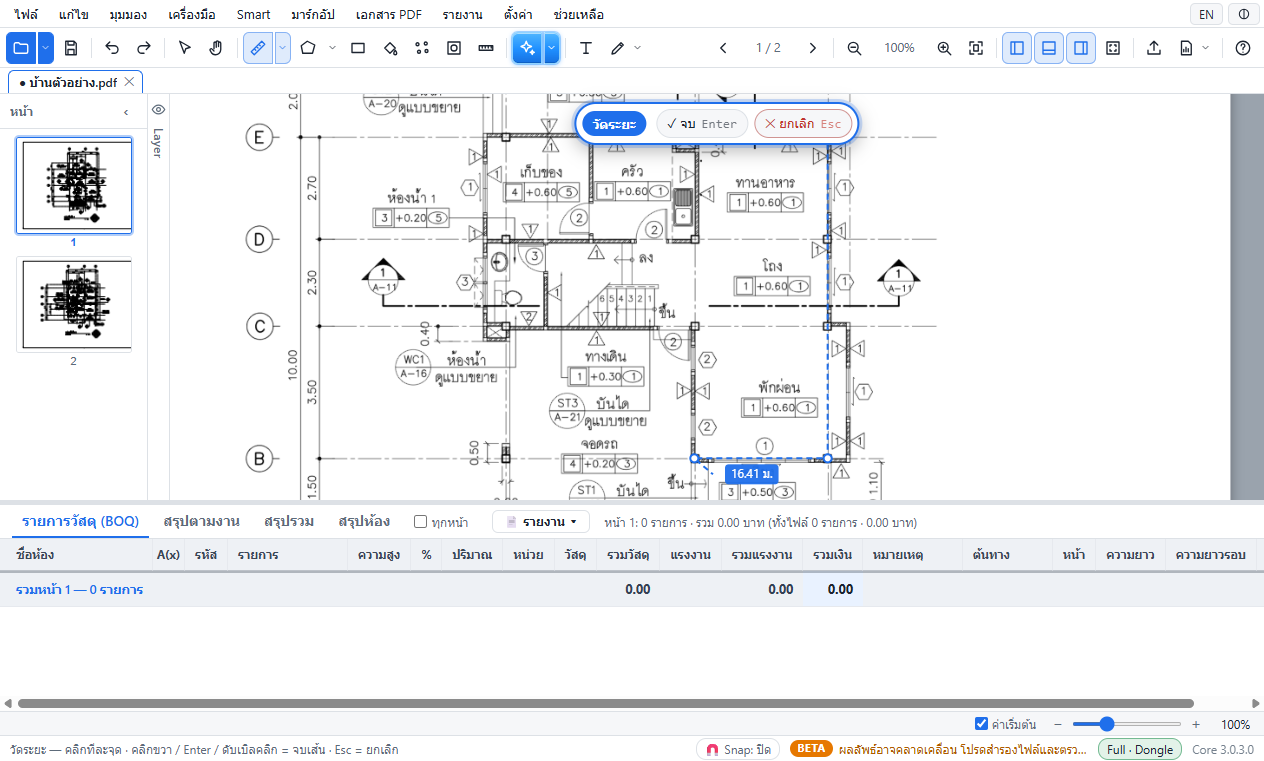
Task: Select the text annotation tool
Action: [586, 48]
